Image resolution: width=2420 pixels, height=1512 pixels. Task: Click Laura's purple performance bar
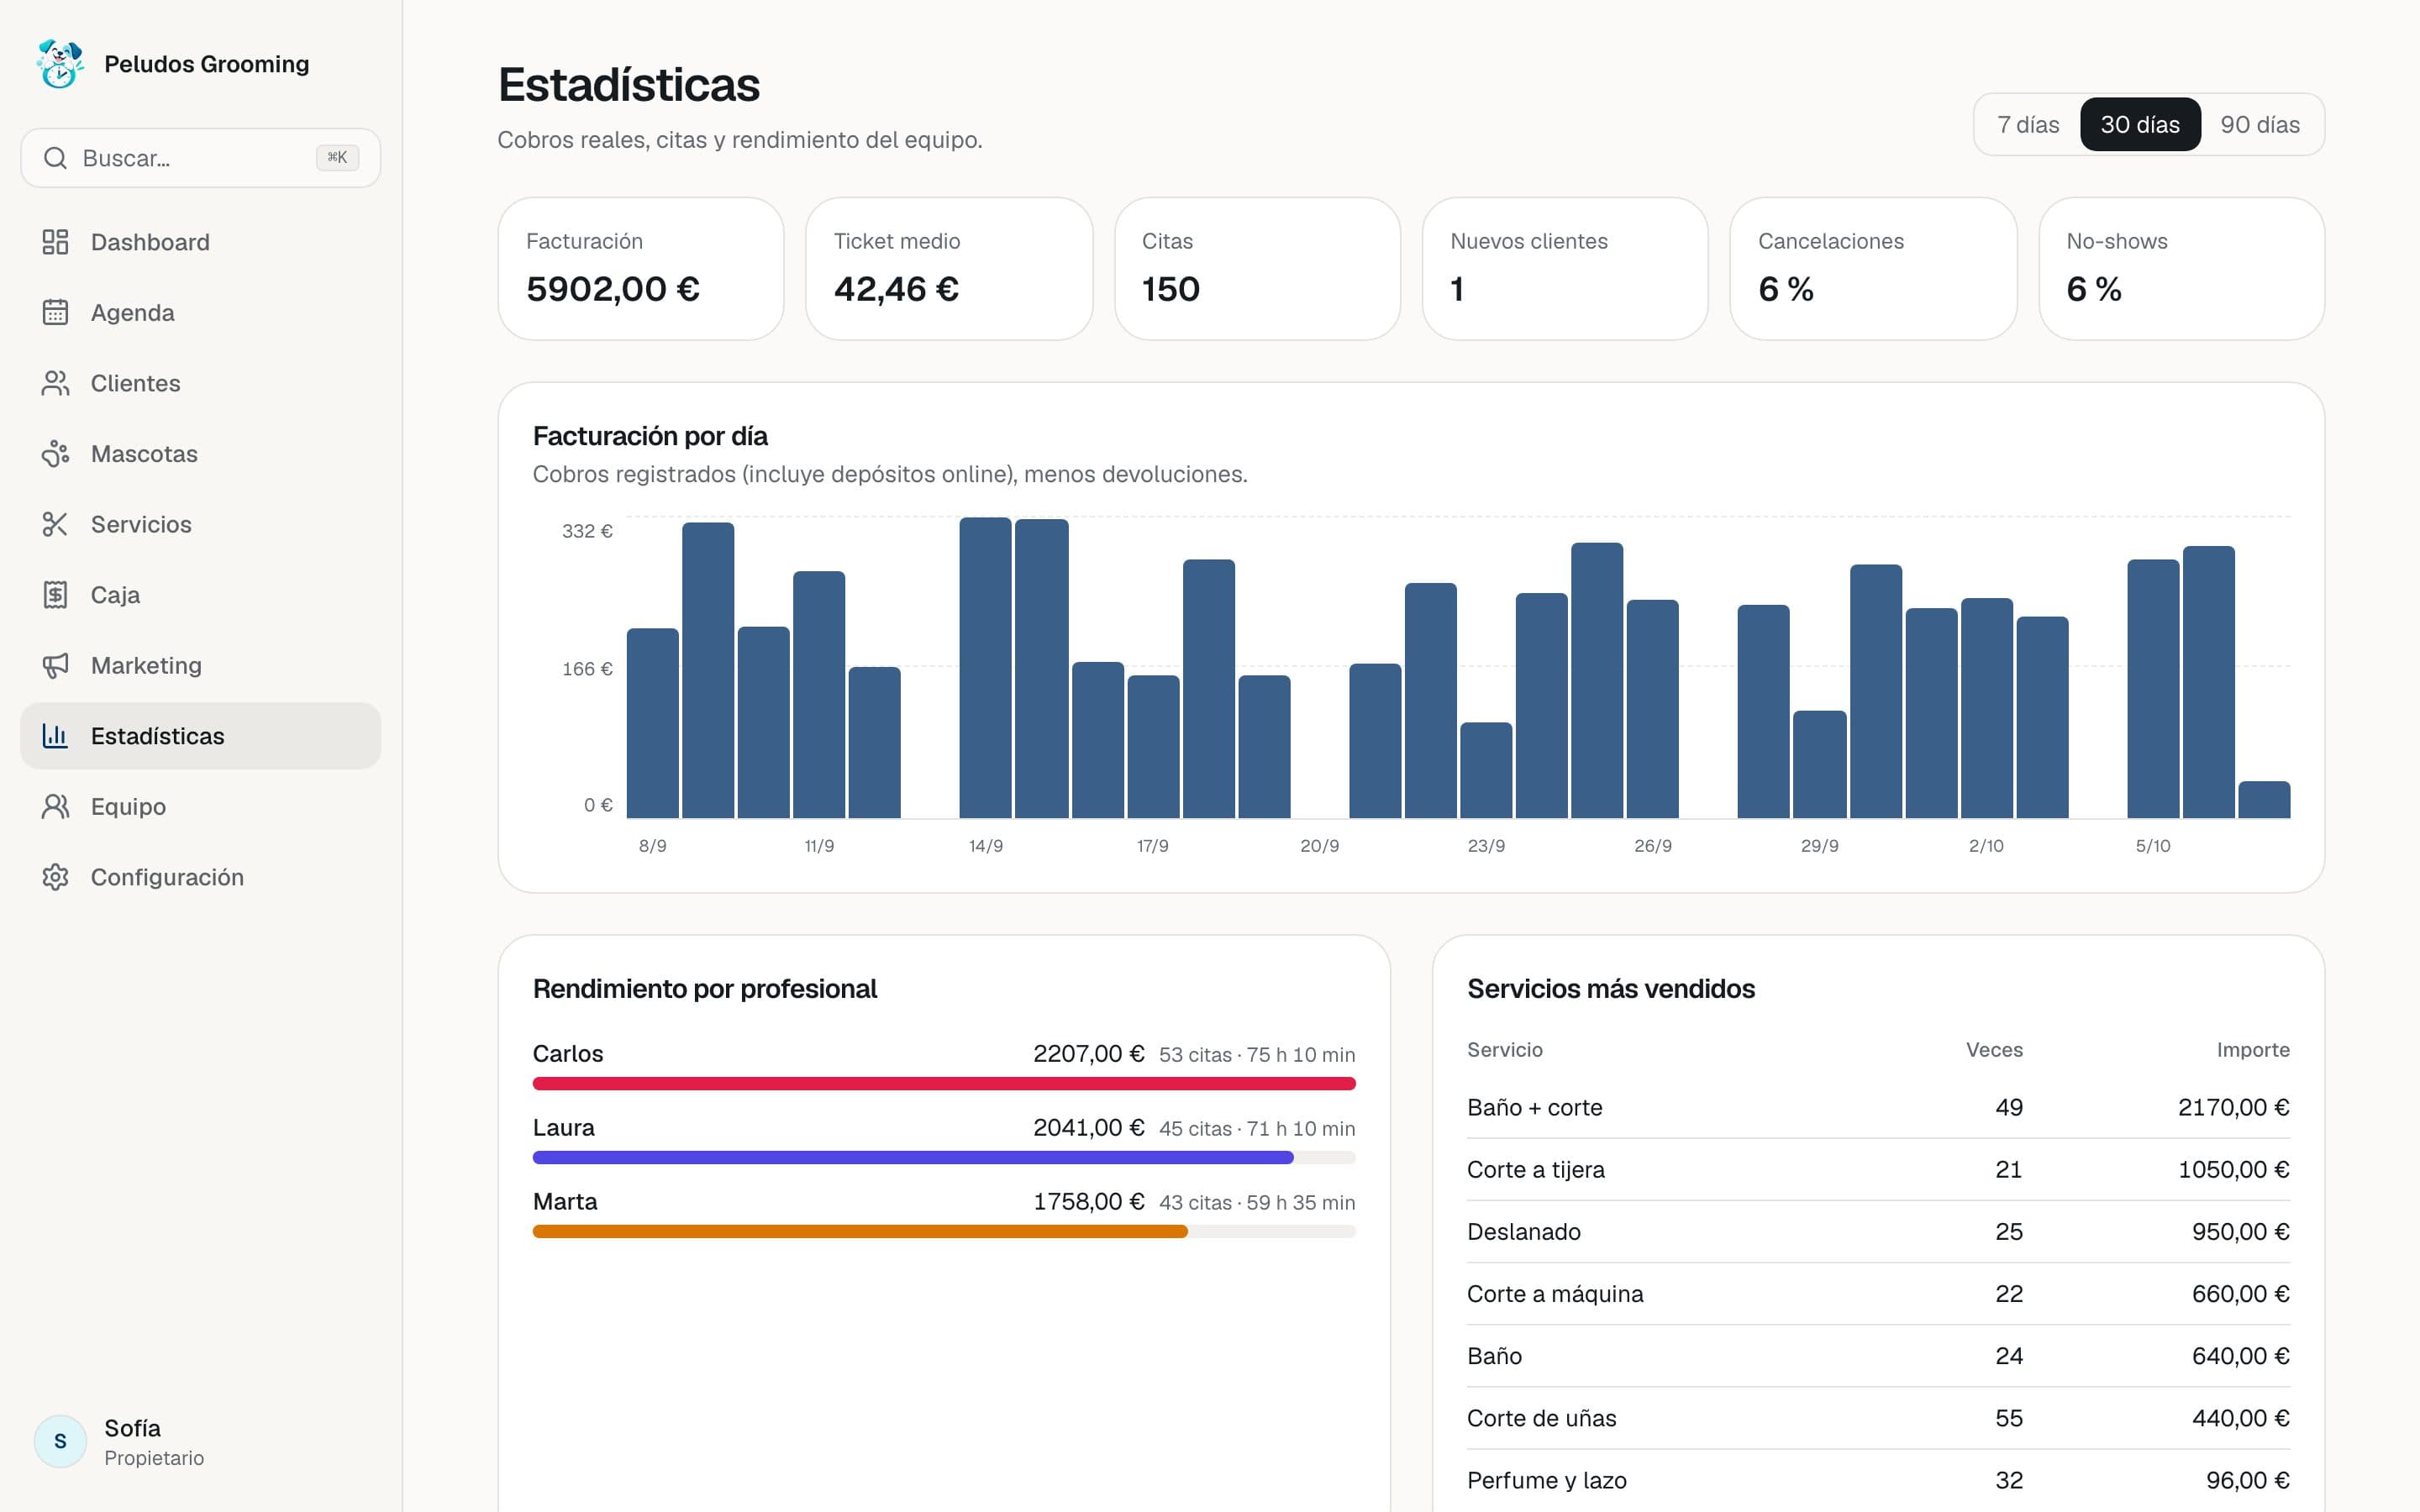[x=913, y=1158]
